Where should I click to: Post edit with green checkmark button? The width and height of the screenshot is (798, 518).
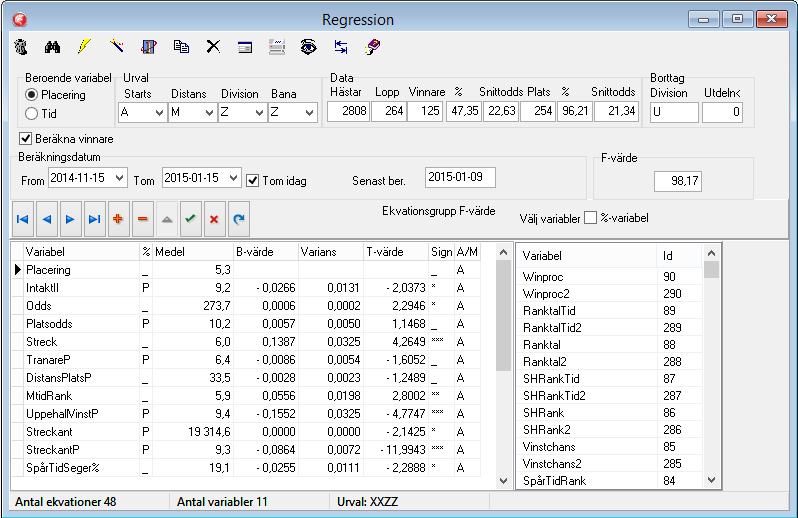point(190,219)
